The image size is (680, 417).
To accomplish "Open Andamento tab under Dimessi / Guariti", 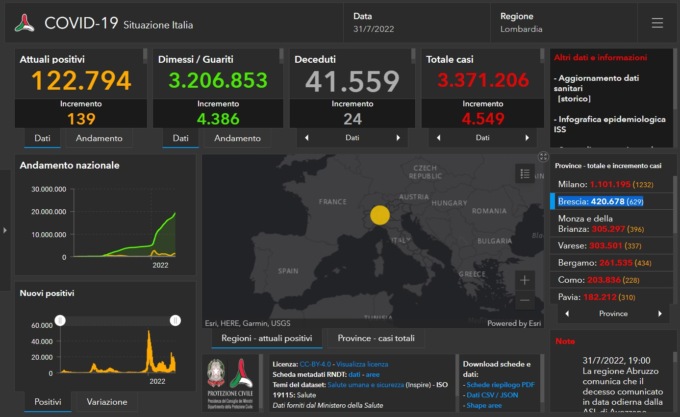I will (x=237, y=138).
